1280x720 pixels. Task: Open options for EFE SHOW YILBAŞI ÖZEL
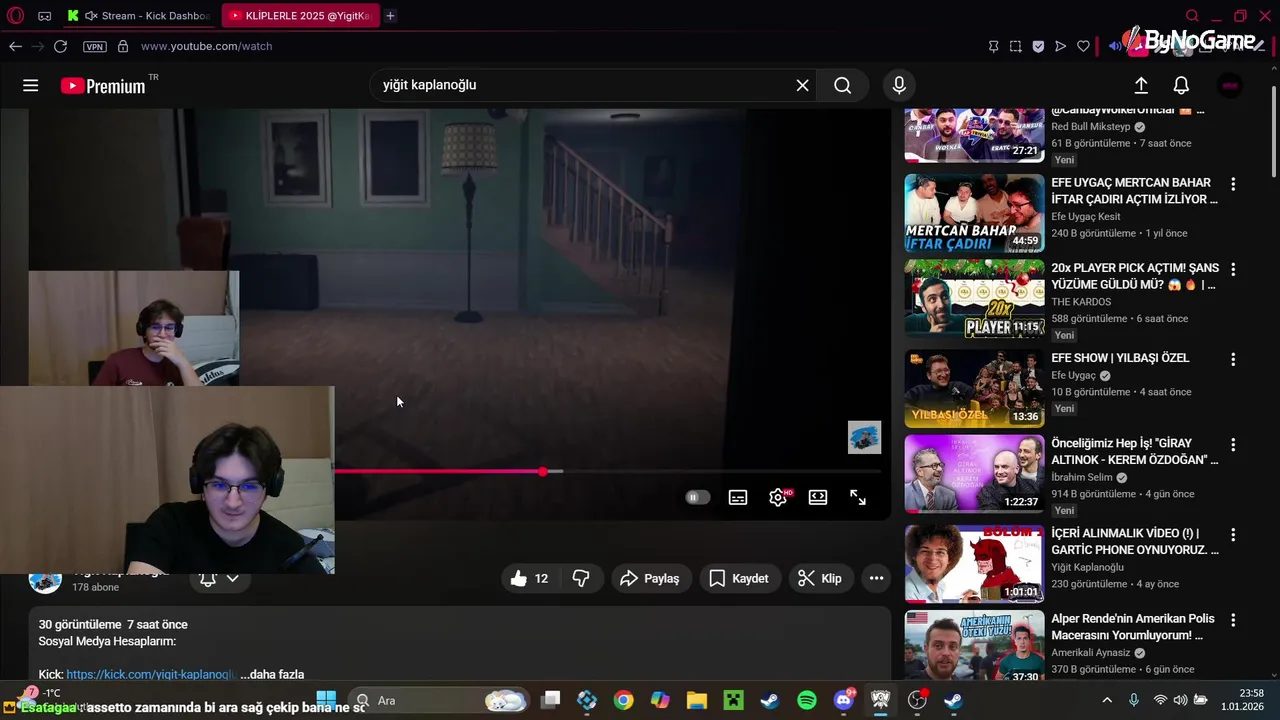pos(1233,359)
